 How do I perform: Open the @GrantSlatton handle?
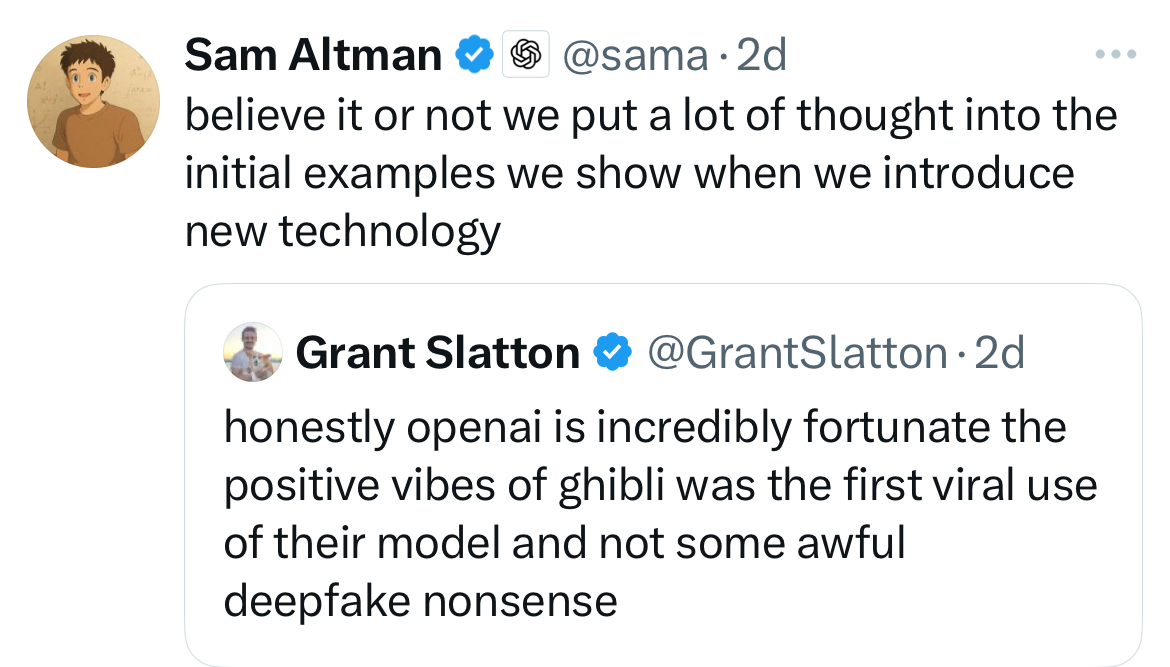tap(797, 353)
